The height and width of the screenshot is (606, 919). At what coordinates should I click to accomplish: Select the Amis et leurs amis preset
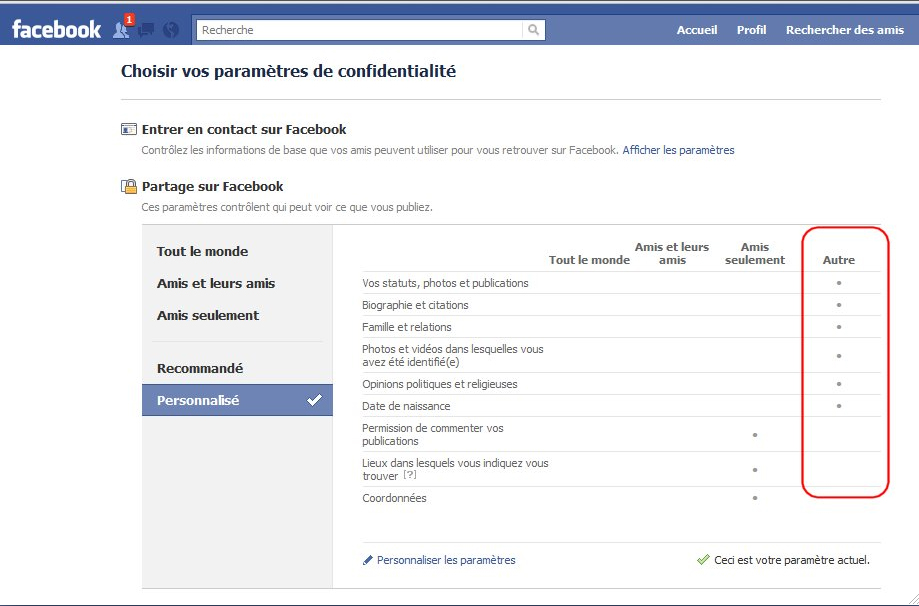click(x=215, y=283)
